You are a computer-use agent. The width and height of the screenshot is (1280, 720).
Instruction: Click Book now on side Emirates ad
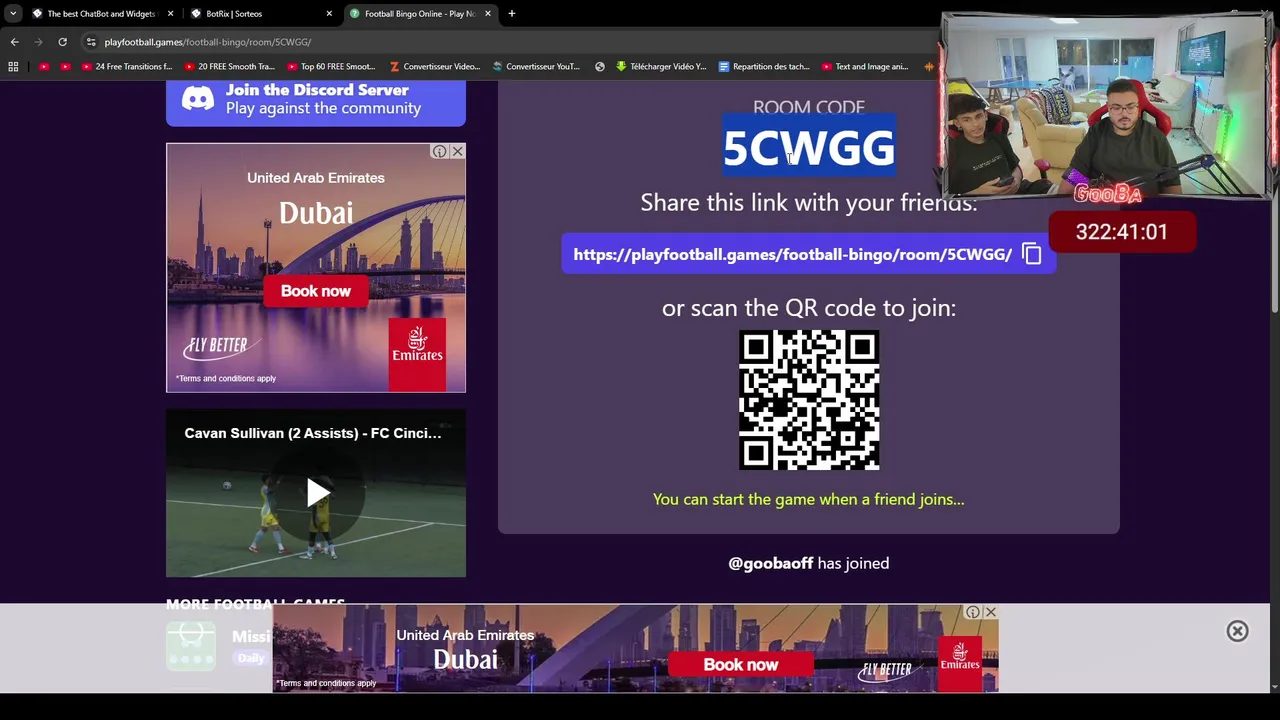pos(316,291)
